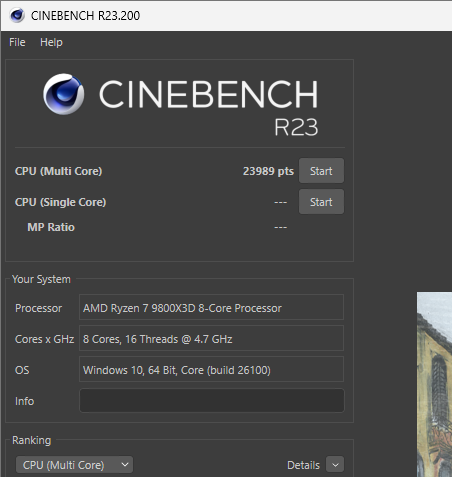This screenshot has height=477, width=452.
Task: Click the Info label
Action: [x=24, y=401]
